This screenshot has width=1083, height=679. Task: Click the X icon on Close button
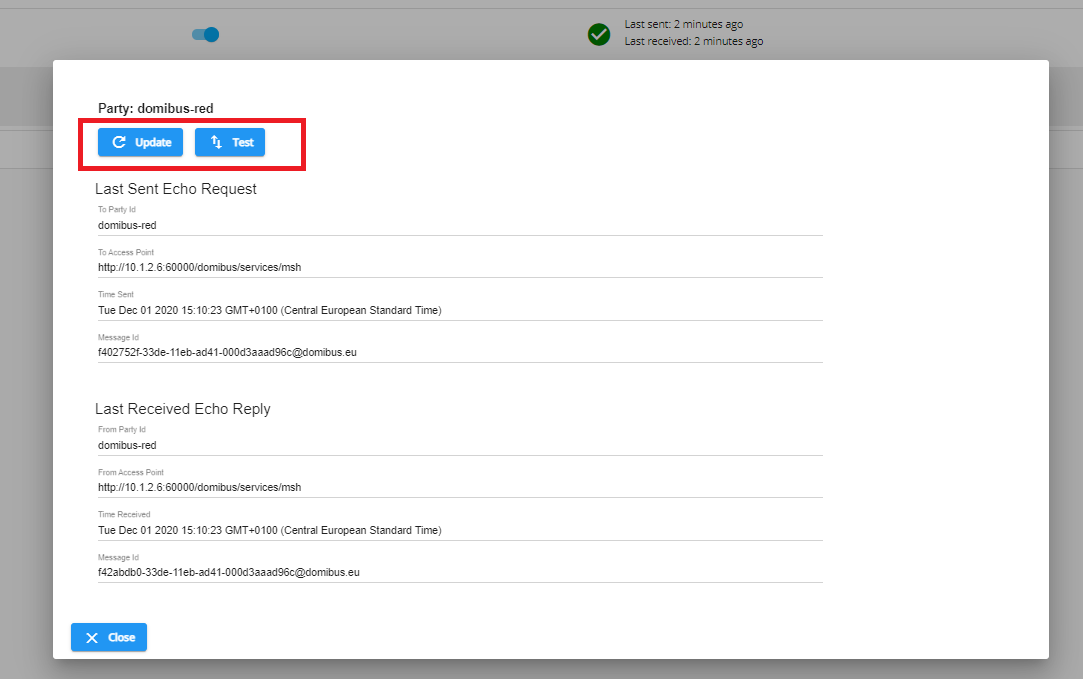(x=92, y=638)
